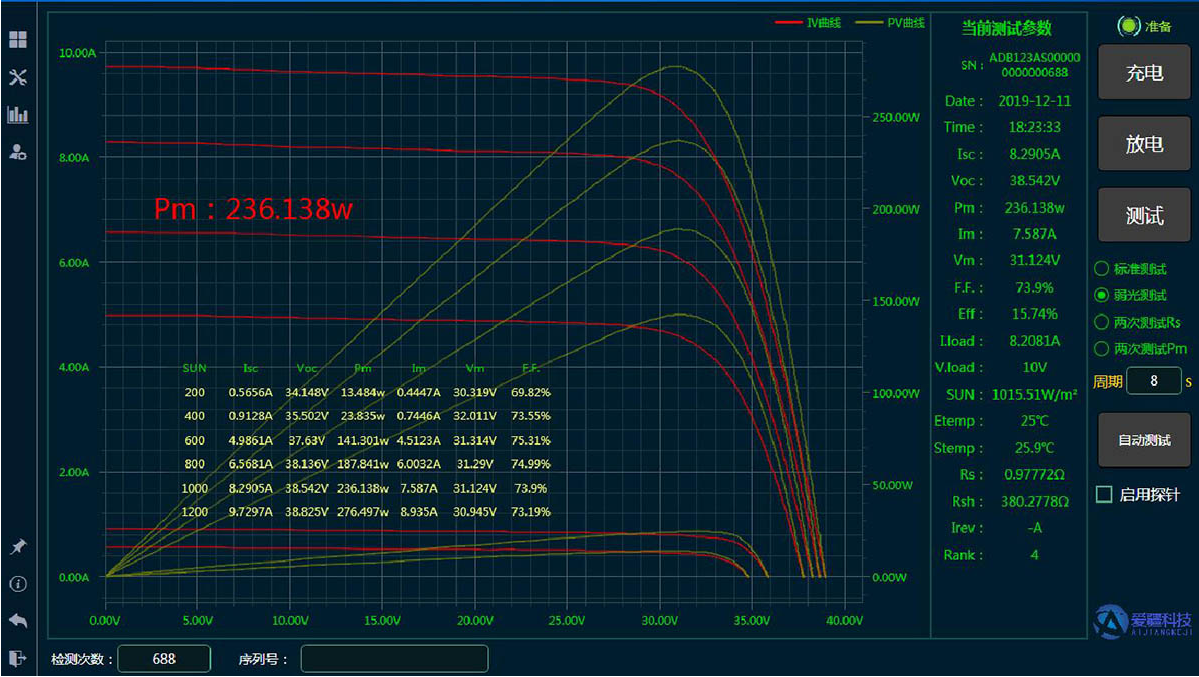
Task: Select the 两次测试Pm radio option
Action: [1102, 349]
